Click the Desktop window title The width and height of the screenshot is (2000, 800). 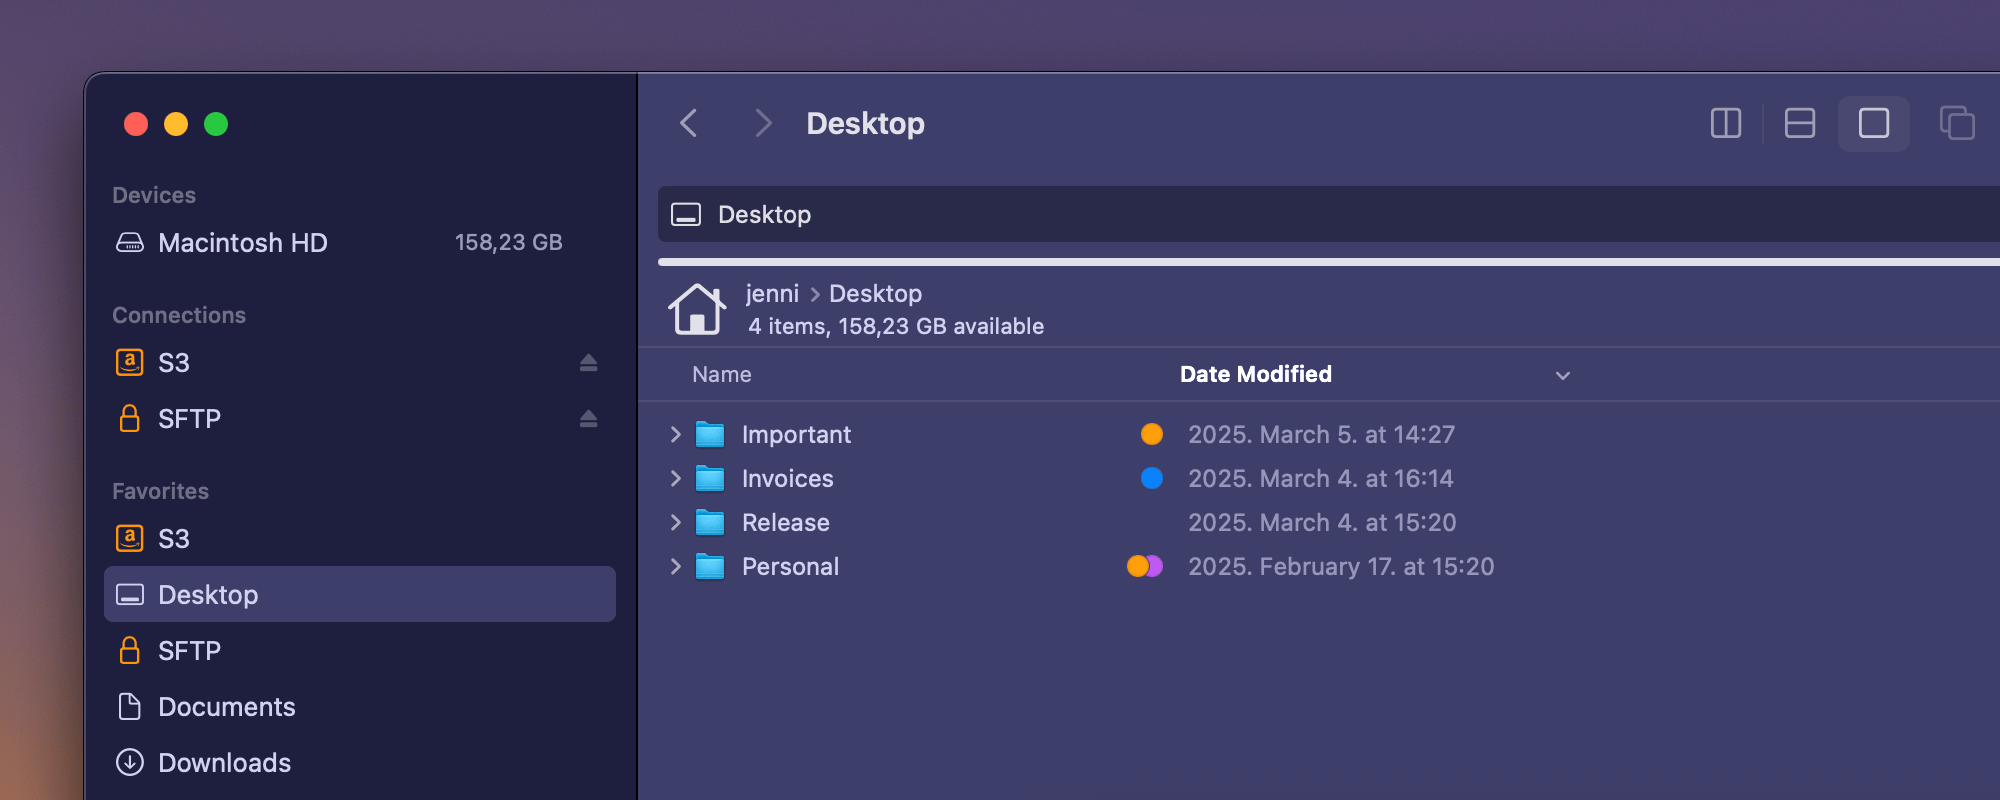point(866,123)
